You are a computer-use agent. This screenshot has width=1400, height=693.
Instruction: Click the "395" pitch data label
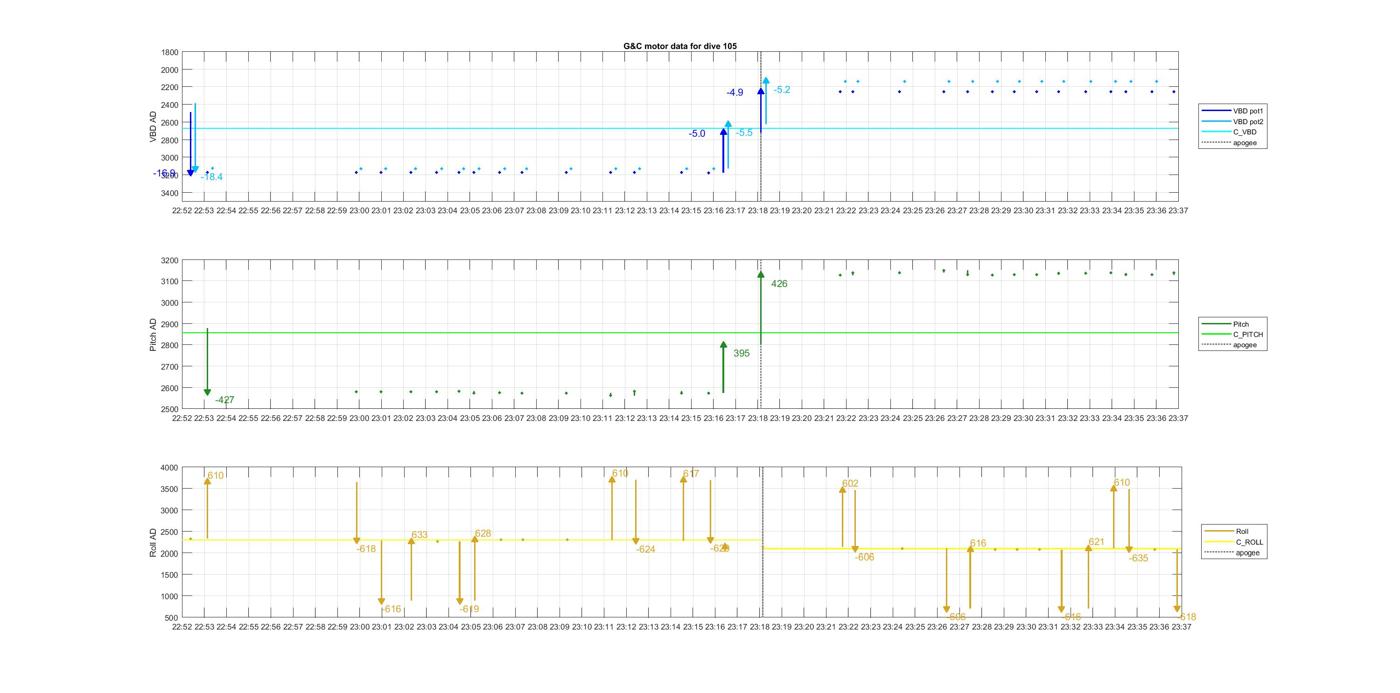pyautogui.click(x=741, y=353)
